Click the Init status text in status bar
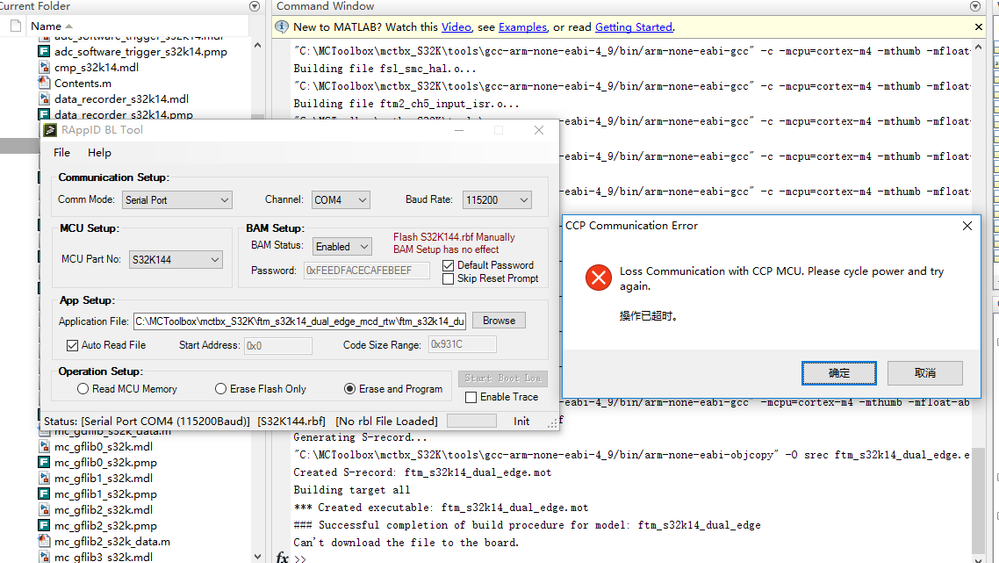 click(521, 422)
